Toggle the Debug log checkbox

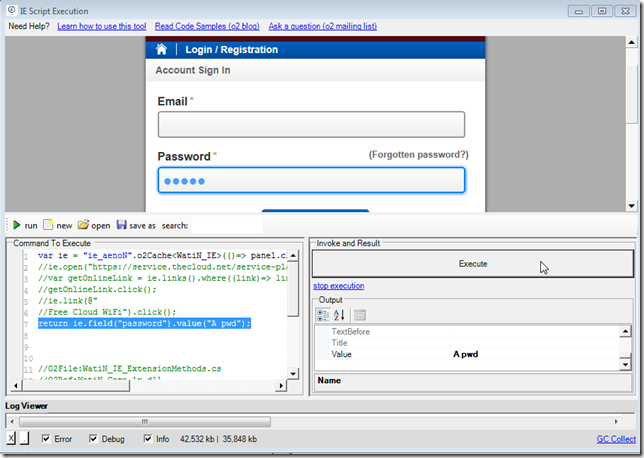tap(93, 439)
